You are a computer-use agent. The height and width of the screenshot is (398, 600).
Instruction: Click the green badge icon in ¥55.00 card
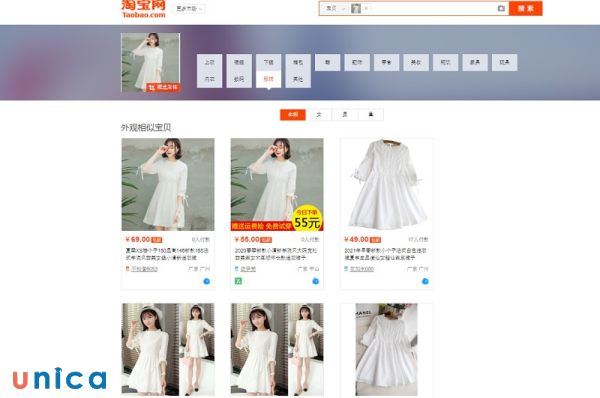point(238,281)
